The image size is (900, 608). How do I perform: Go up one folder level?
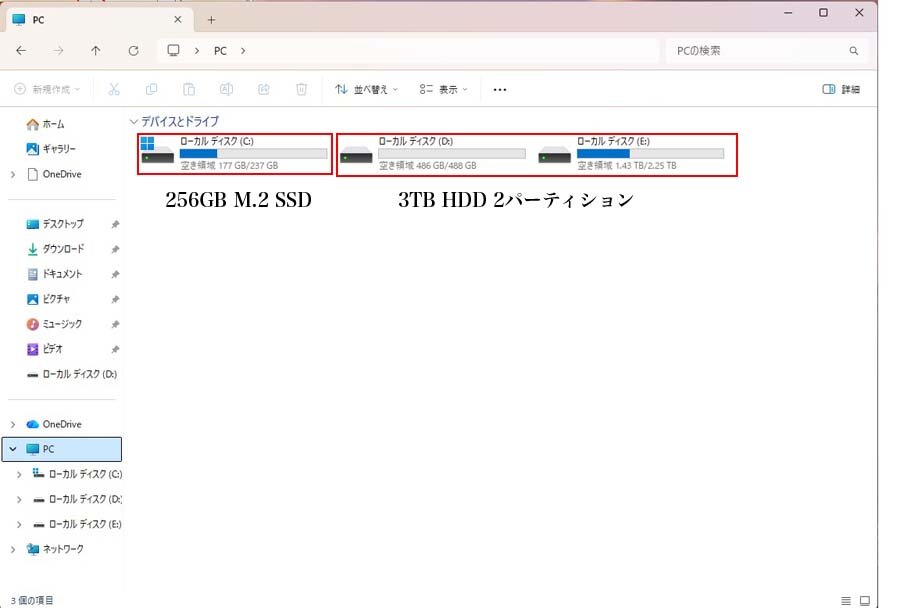tap(96, 51)
